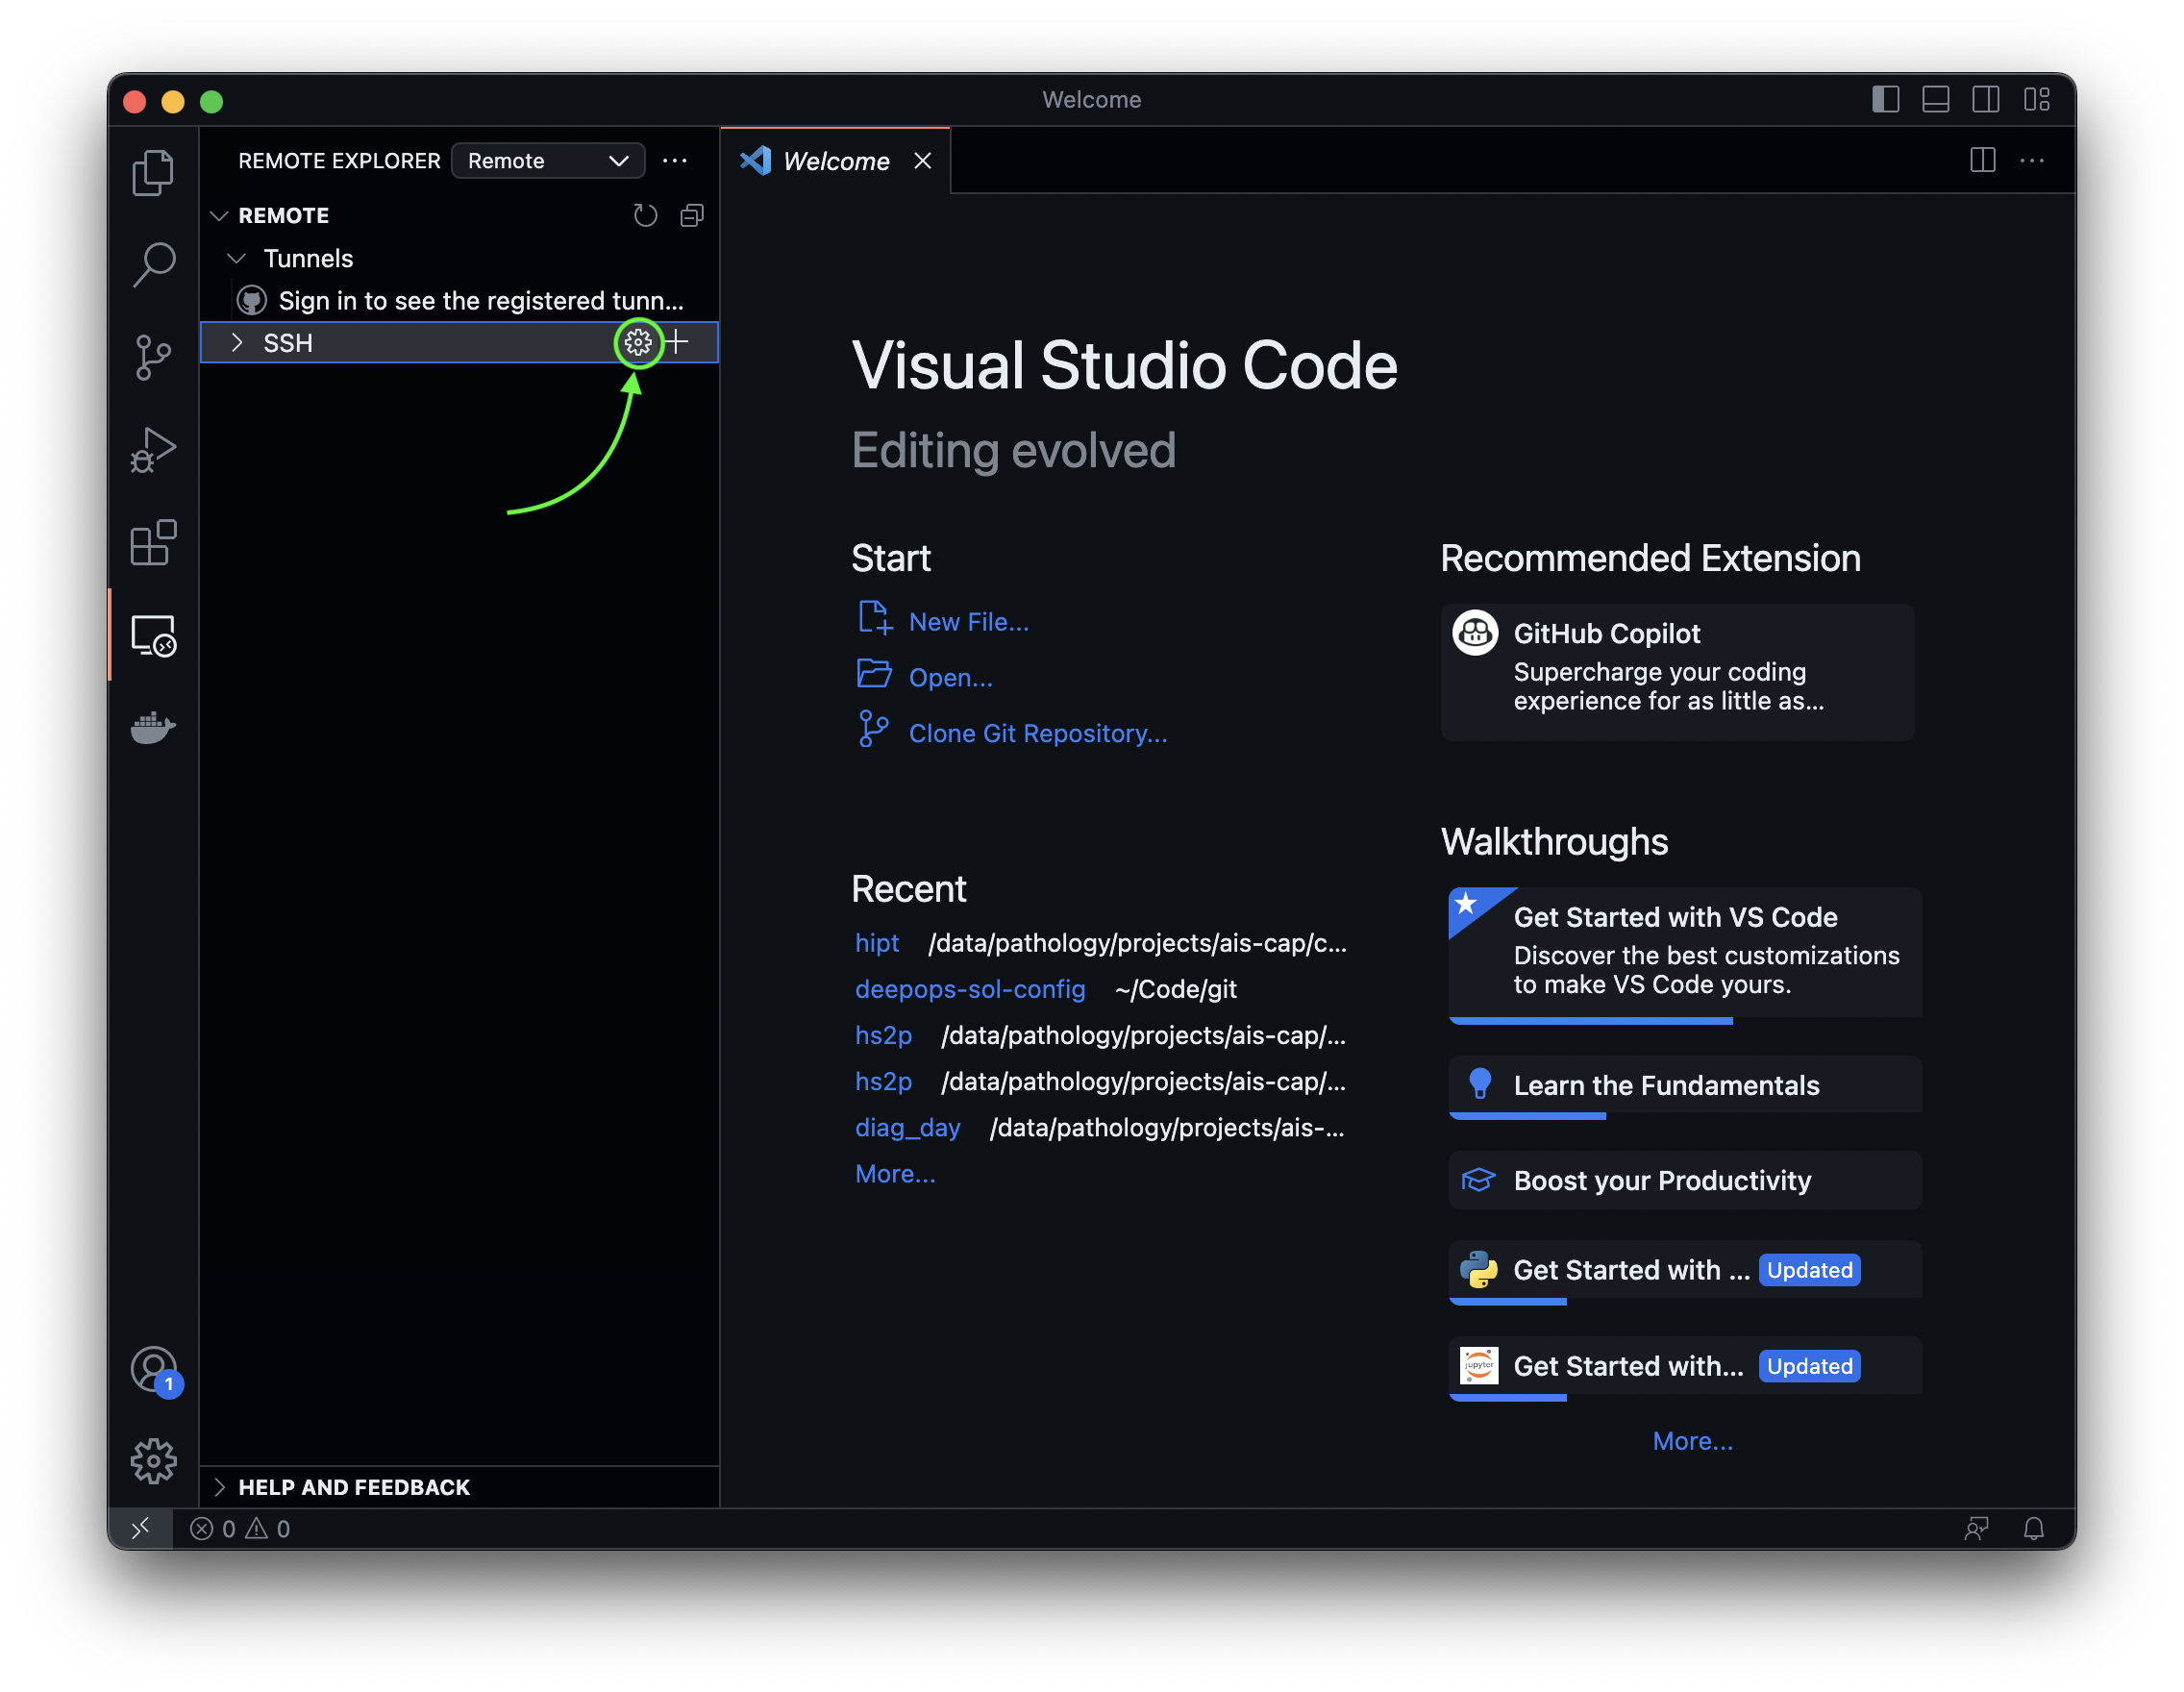Select the Welcome editor tab
The width and height of the screenshot is (2184, 1692).
[x=835, y=161]
